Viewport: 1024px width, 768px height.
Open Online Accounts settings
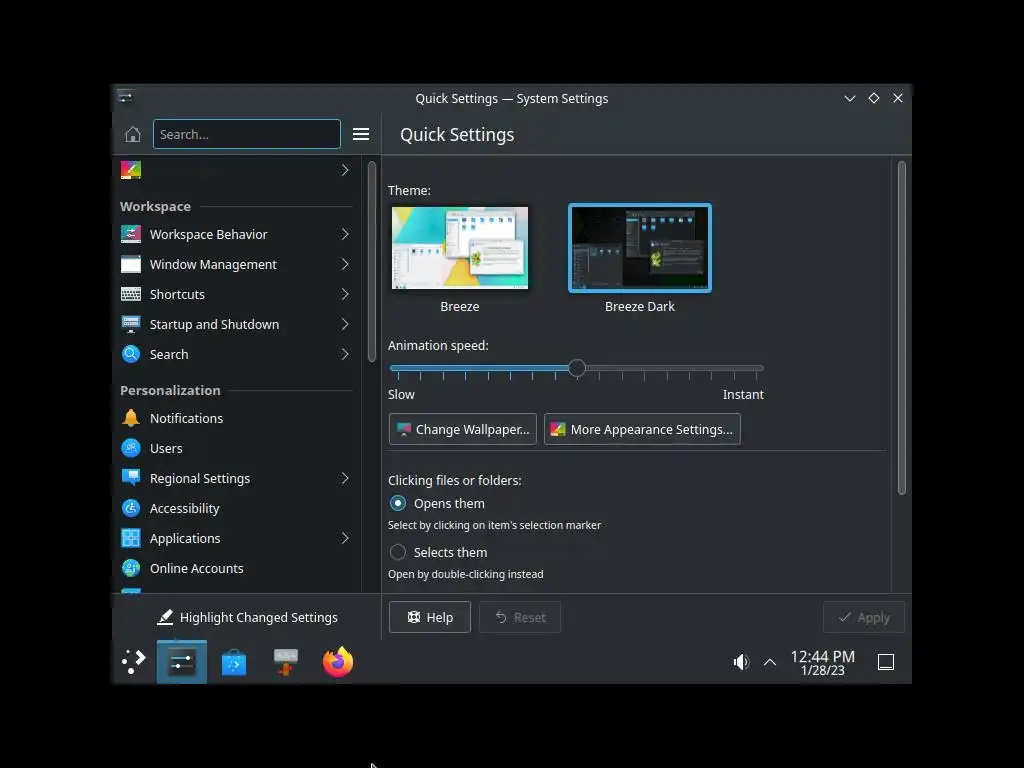pos(236,568)
